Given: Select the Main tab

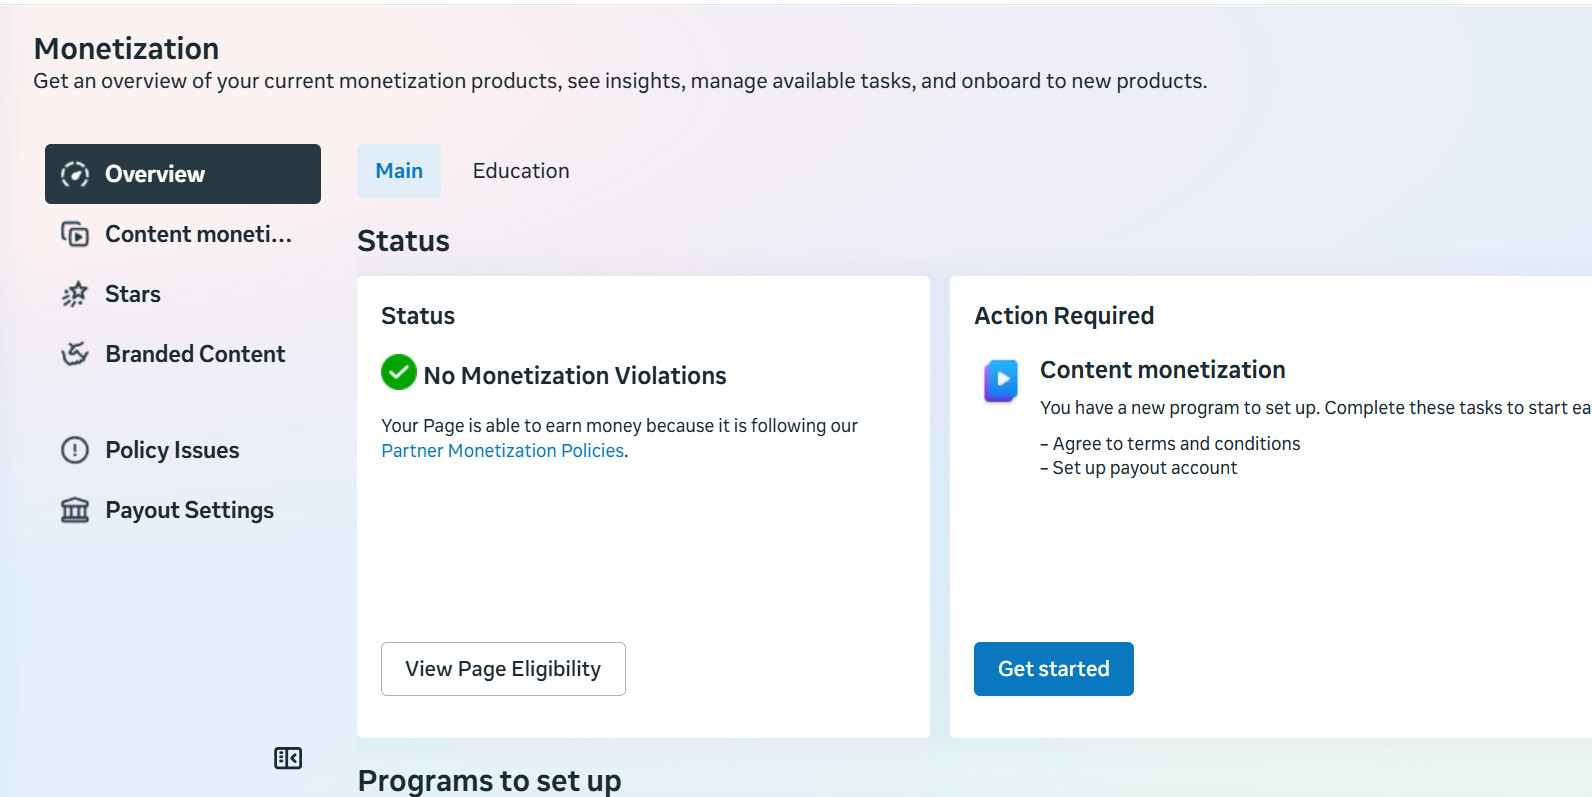Looking at the screenshot, I should coord(399,171).
